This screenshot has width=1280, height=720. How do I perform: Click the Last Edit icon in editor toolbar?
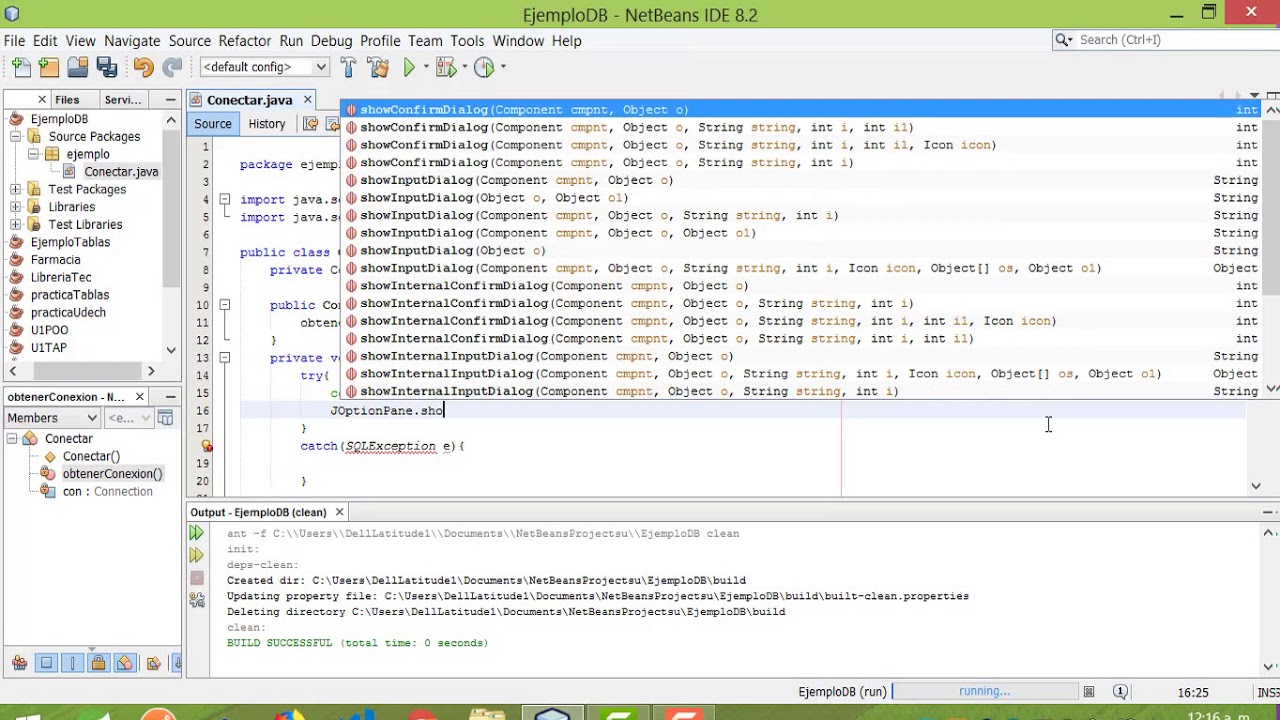311,124
